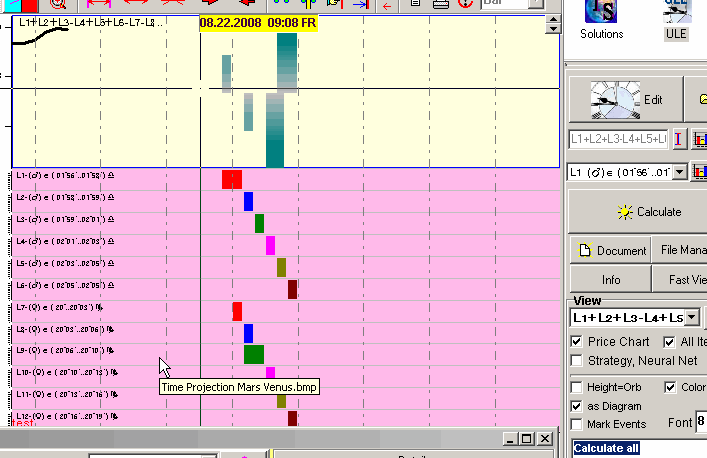Open the L1 Mars term dropdown

[x=681, y=172]
